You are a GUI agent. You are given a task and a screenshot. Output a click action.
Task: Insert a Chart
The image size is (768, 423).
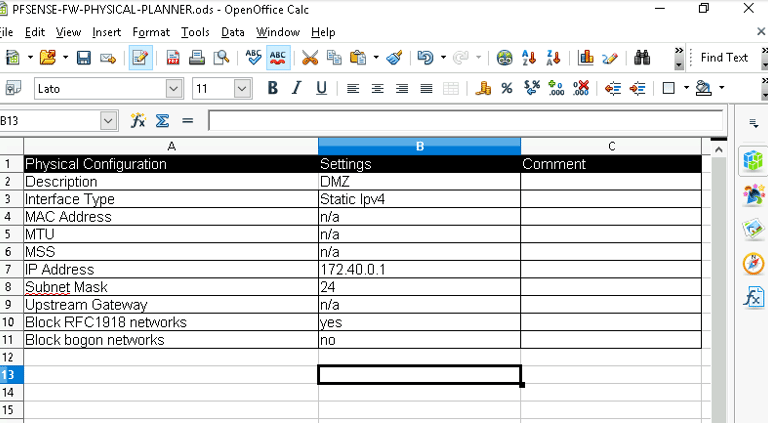pos(586,58)
